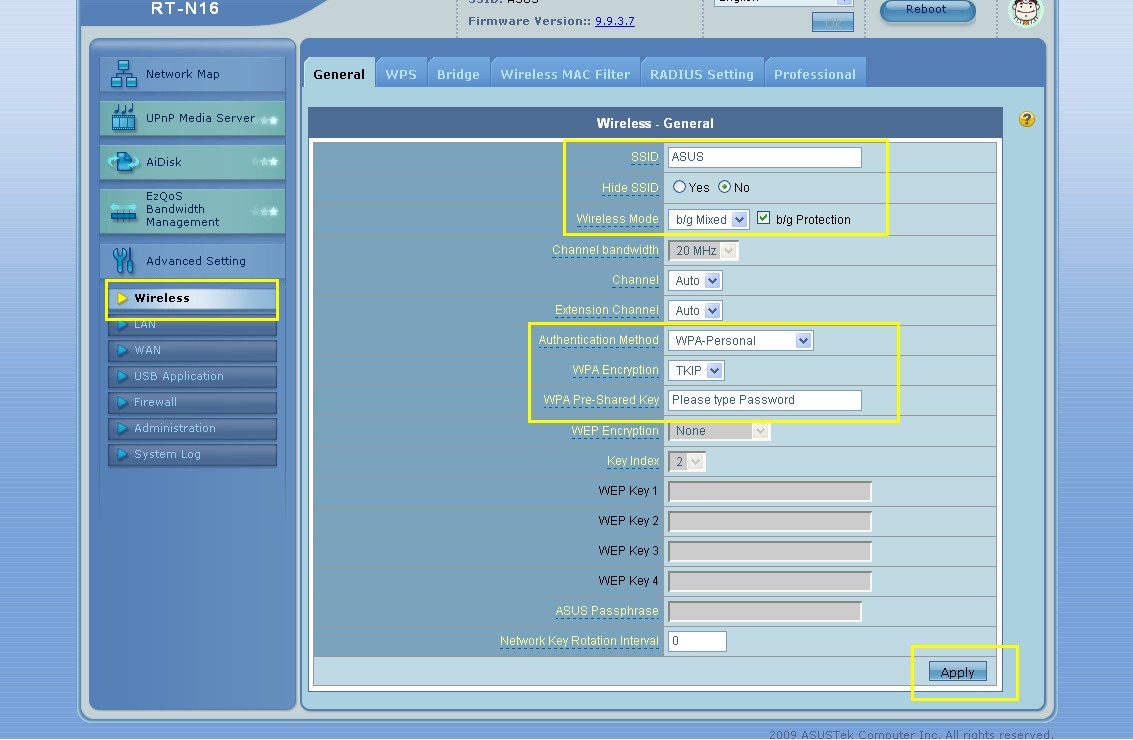The image size is (1133, 740).
Task: Switch to the Bridge tab
Action: (x=458, y=74)
